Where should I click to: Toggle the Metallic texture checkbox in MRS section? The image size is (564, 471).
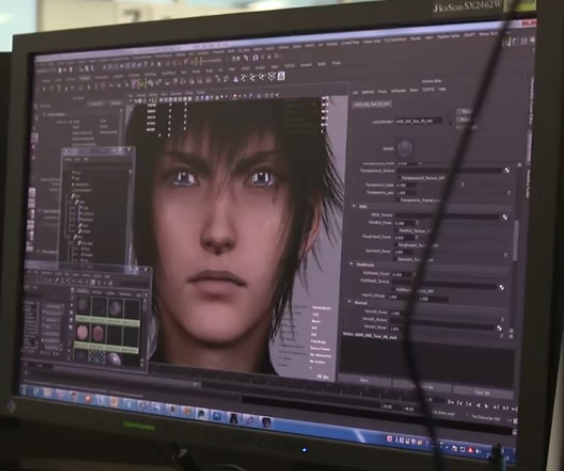coord(397,231)
